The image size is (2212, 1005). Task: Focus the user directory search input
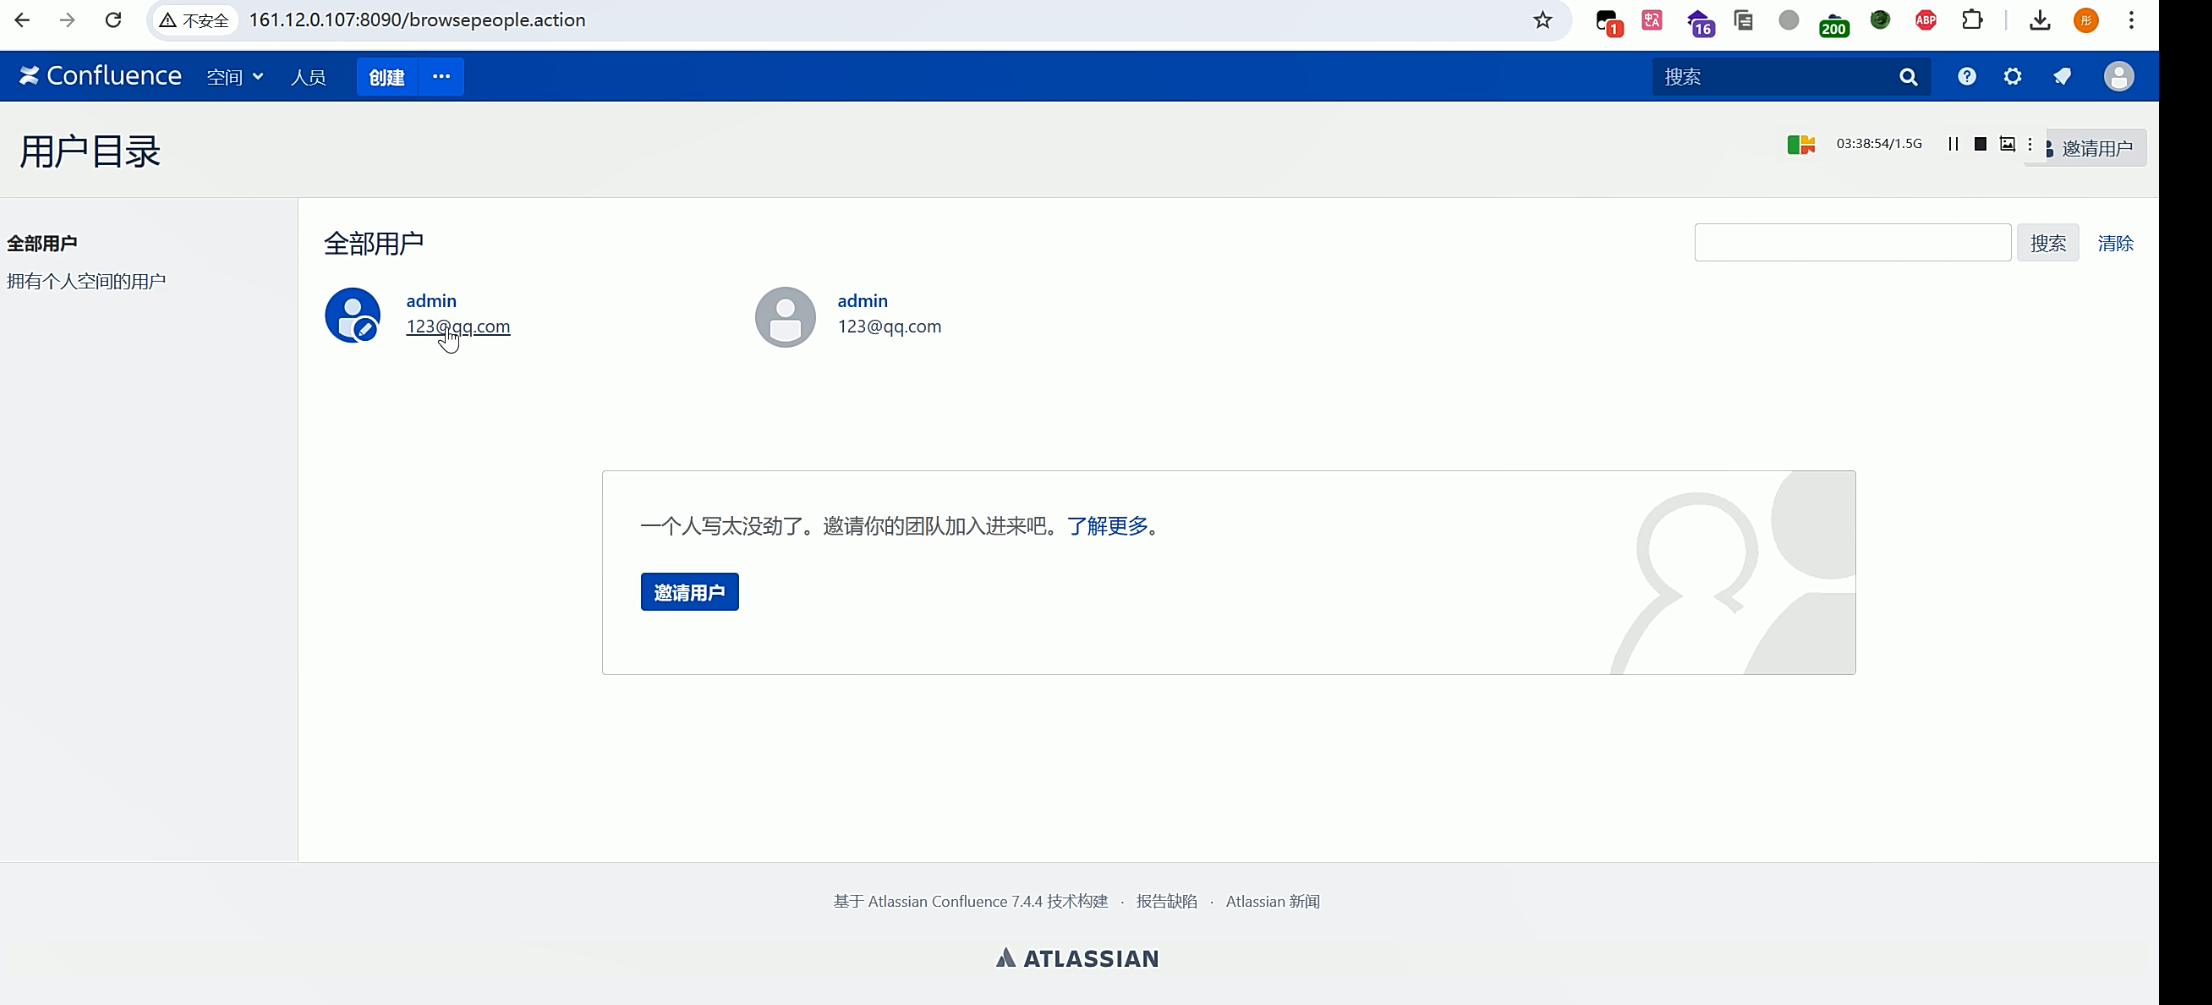point(1853,243)
